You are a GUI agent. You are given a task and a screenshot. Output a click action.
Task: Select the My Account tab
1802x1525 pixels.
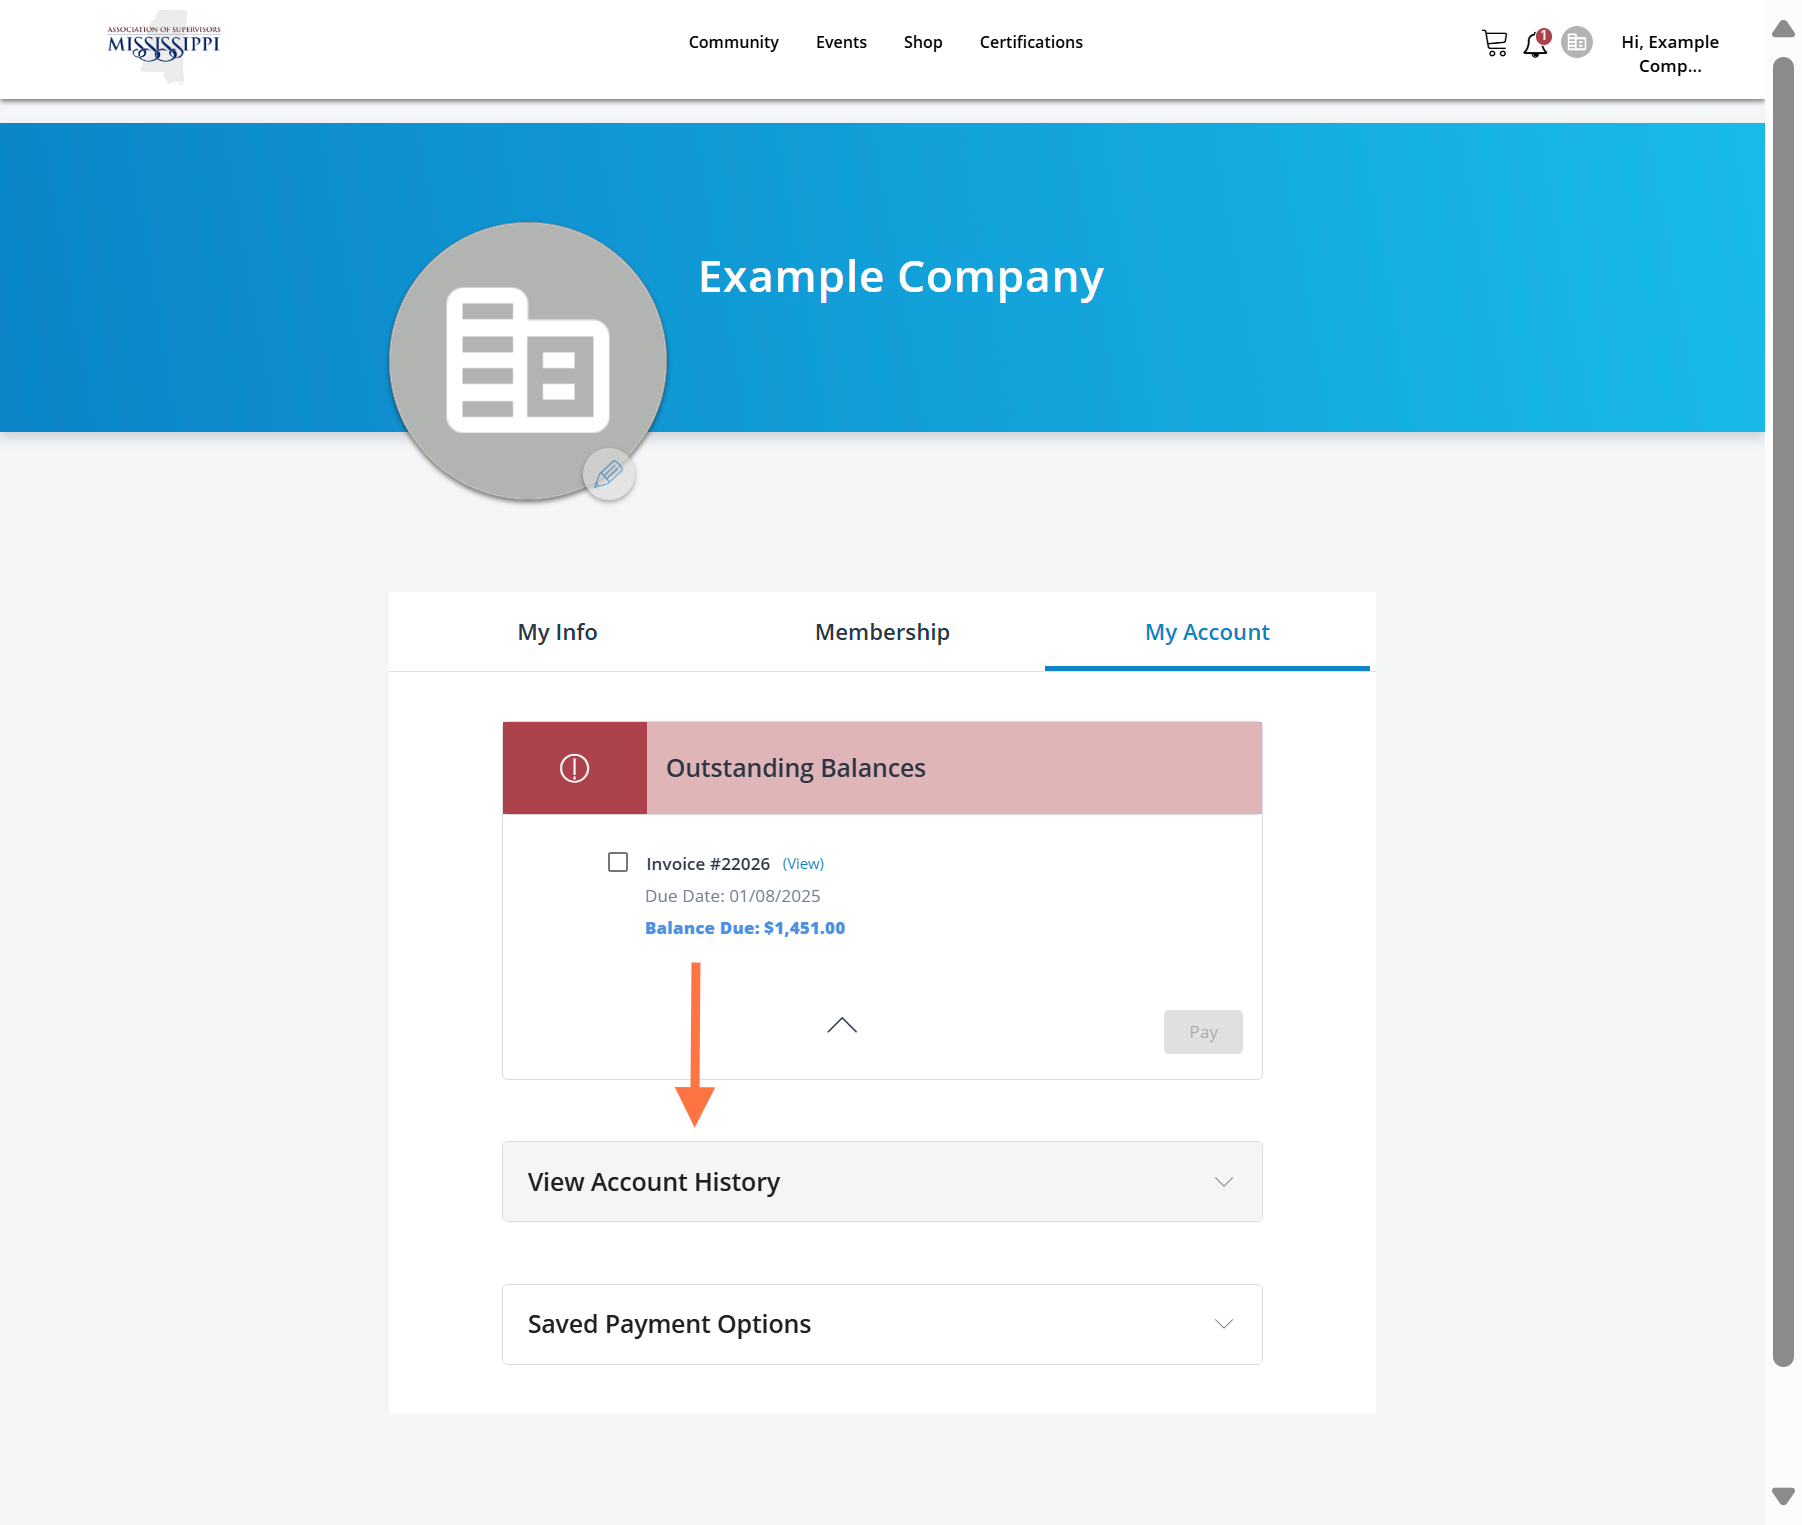tap(1207, 632)
